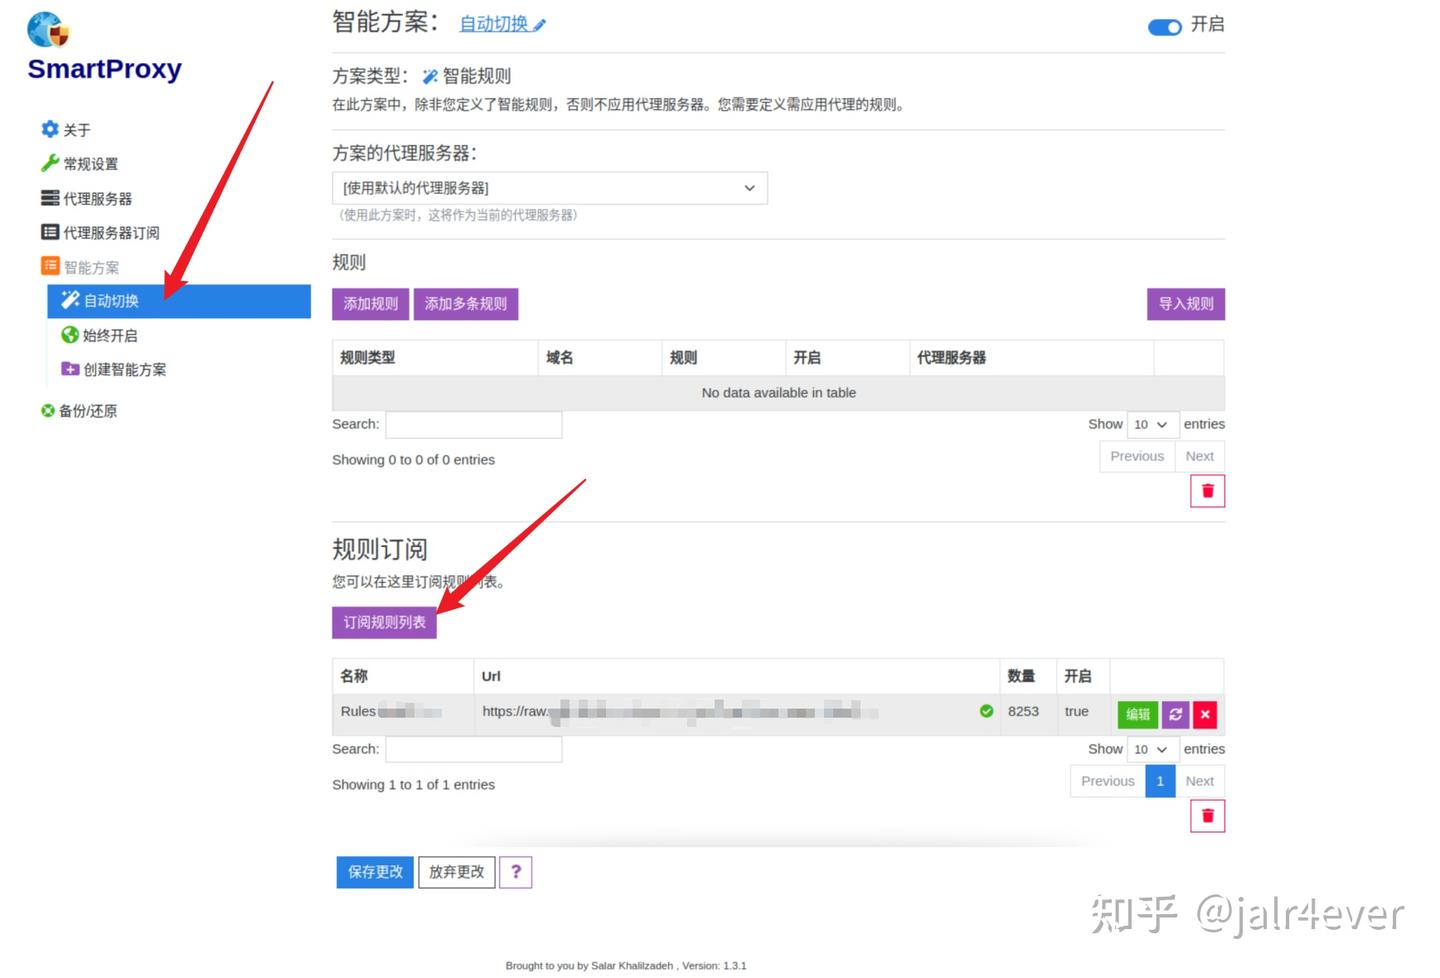This screenshot has height=978, width=1440.
Task: Select 备份/还原 in the sidebar
Action: [x=86, y=410]
